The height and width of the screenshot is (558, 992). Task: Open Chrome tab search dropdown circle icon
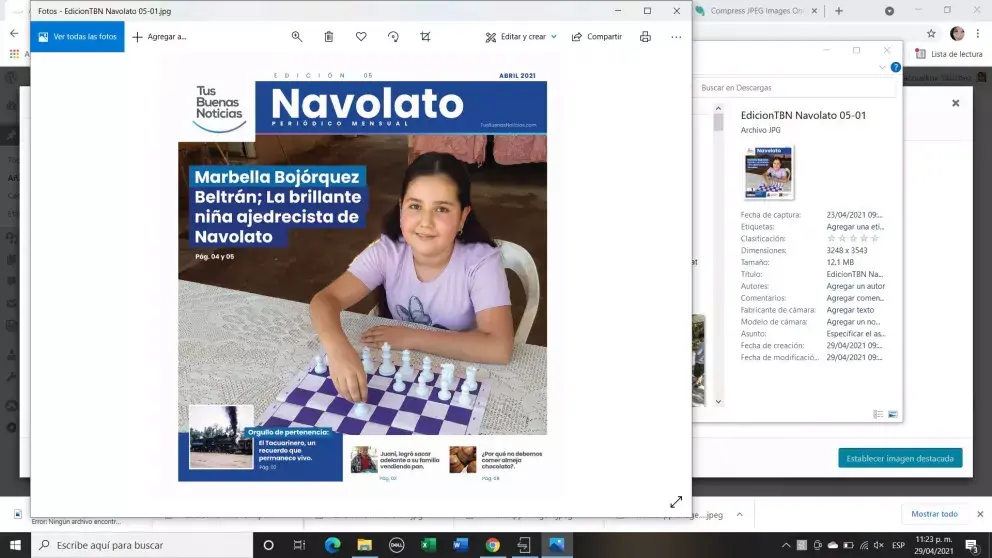tap(890, 11)
